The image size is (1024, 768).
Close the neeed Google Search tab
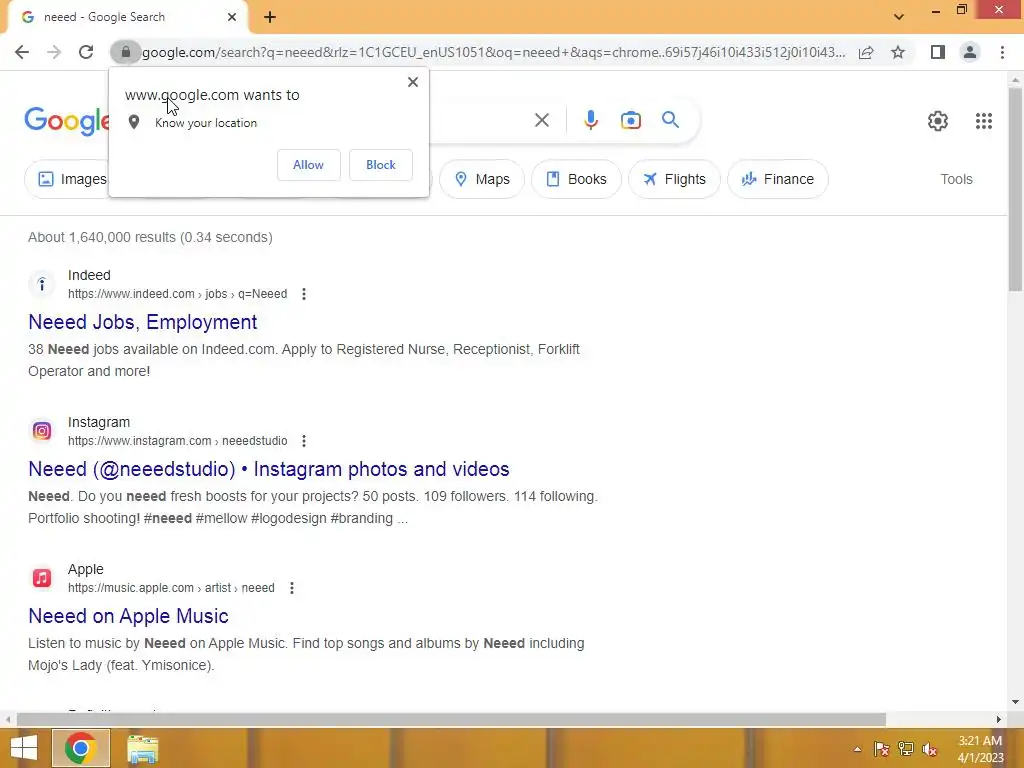[232, 17]
